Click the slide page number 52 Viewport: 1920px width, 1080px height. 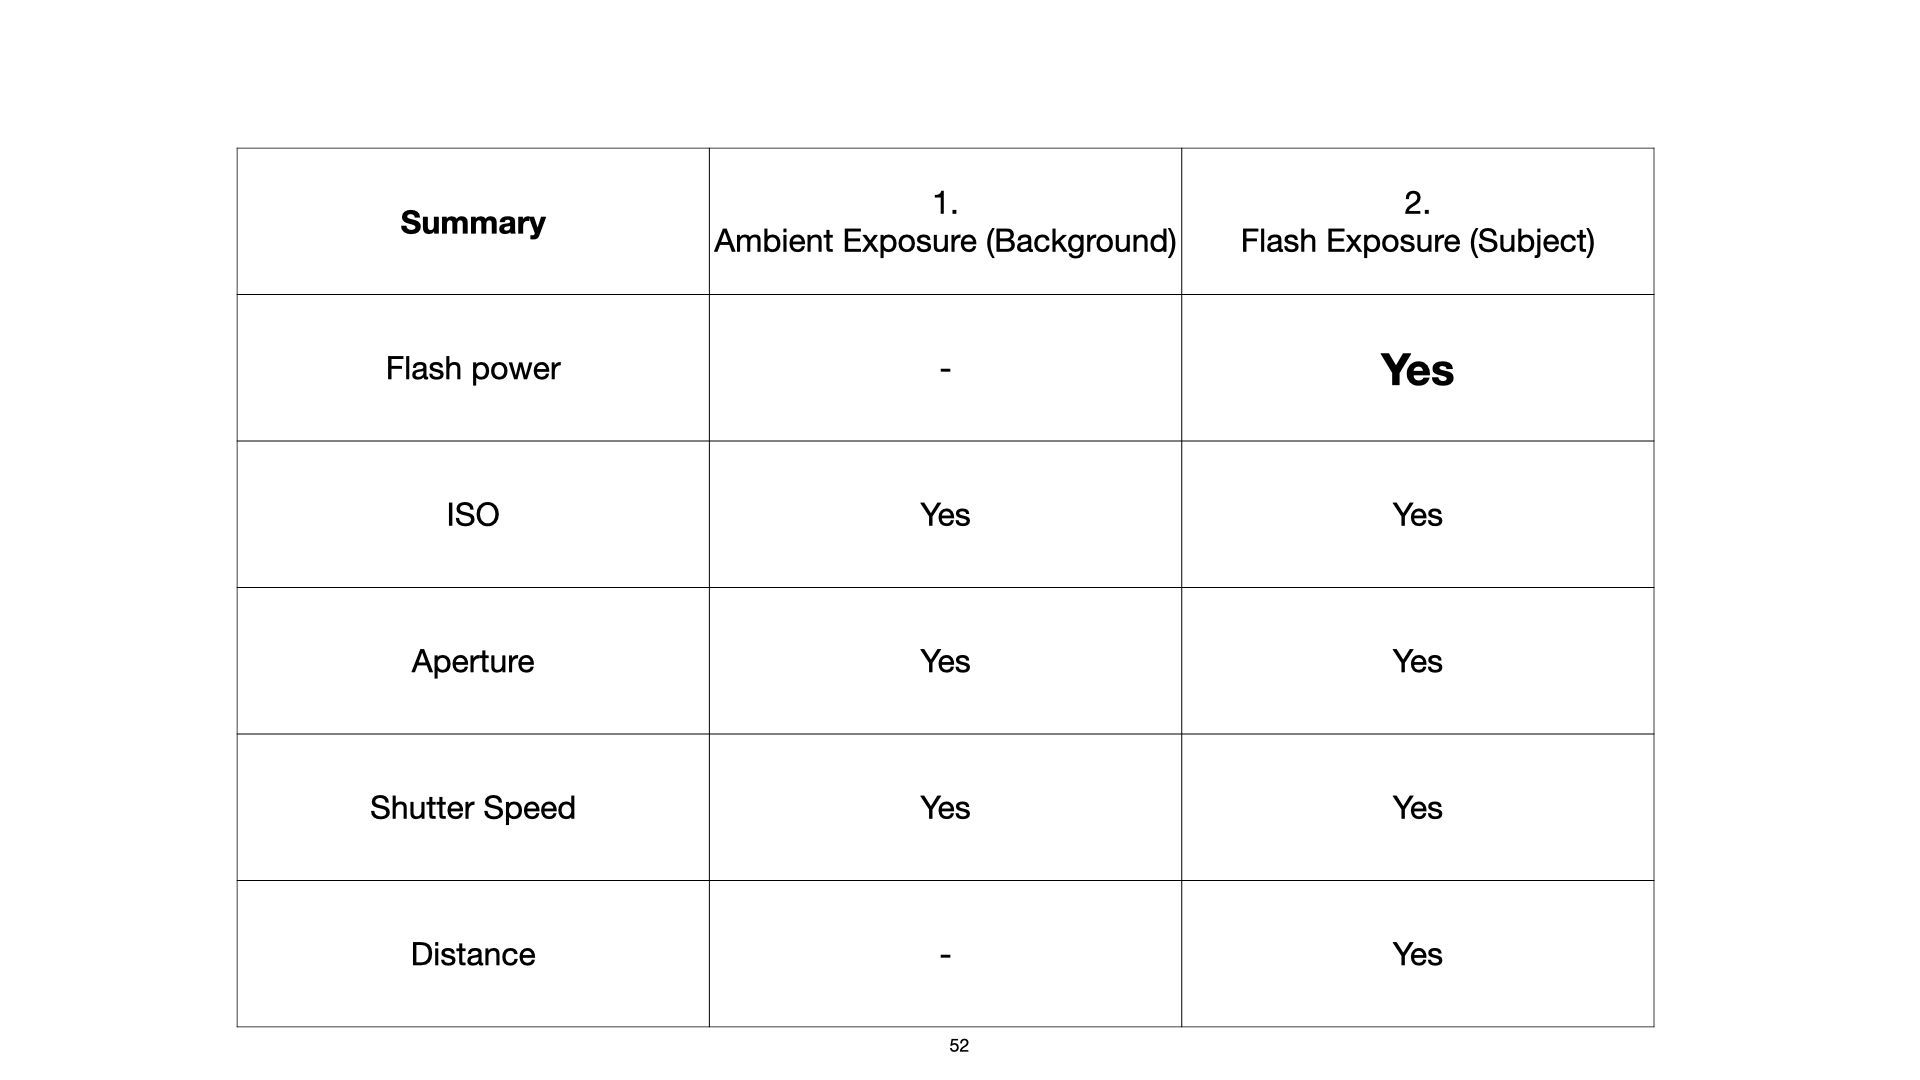pos(959,1046)
